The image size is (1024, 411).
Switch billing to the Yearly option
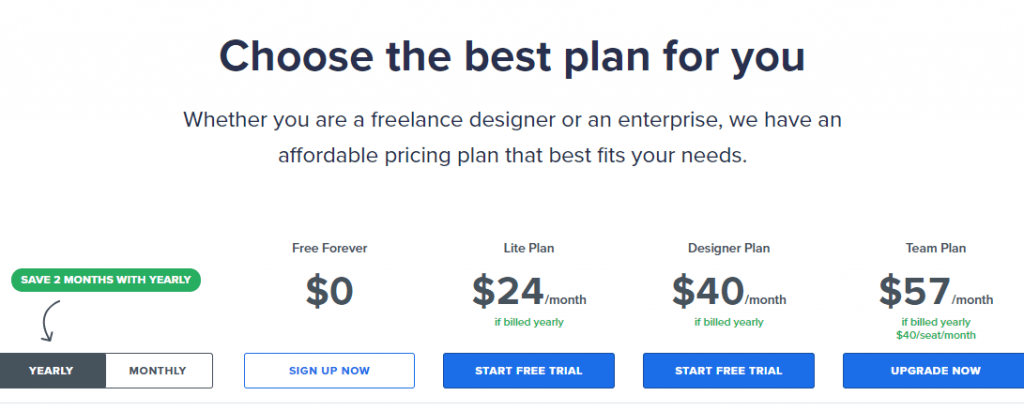[x=51, y=370]
